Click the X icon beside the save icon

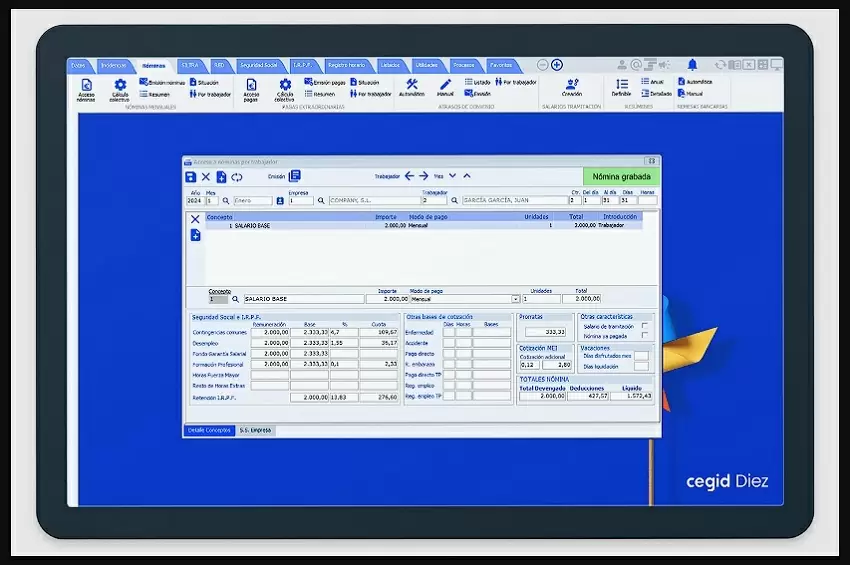[205, 177]
